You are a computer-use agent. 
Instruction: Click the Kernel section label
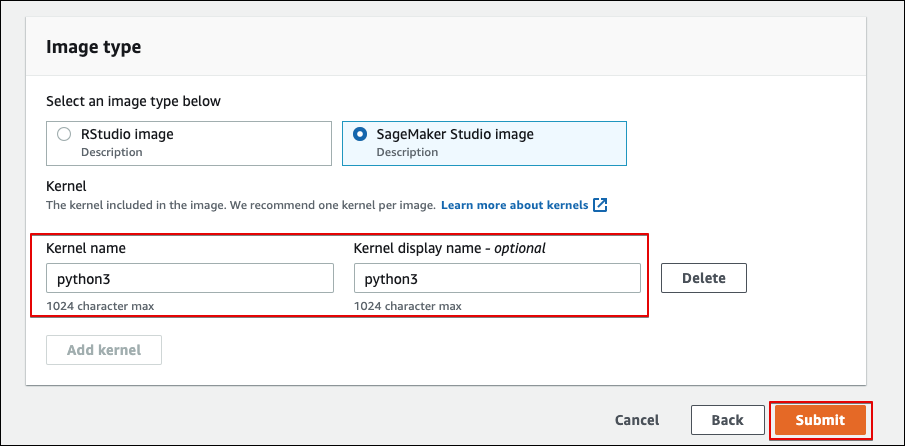tap(66, 186)
